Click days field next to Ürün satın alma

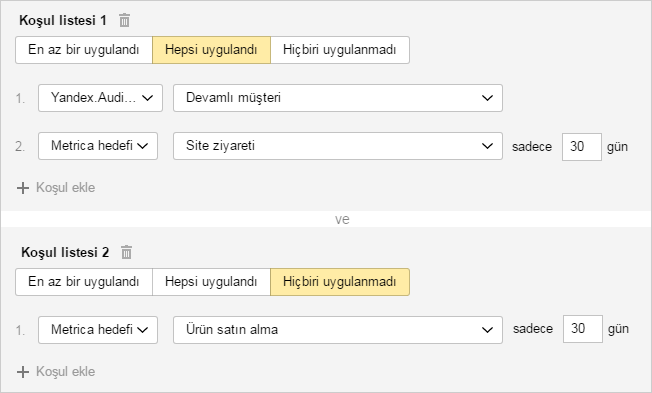tap(583, 329)
